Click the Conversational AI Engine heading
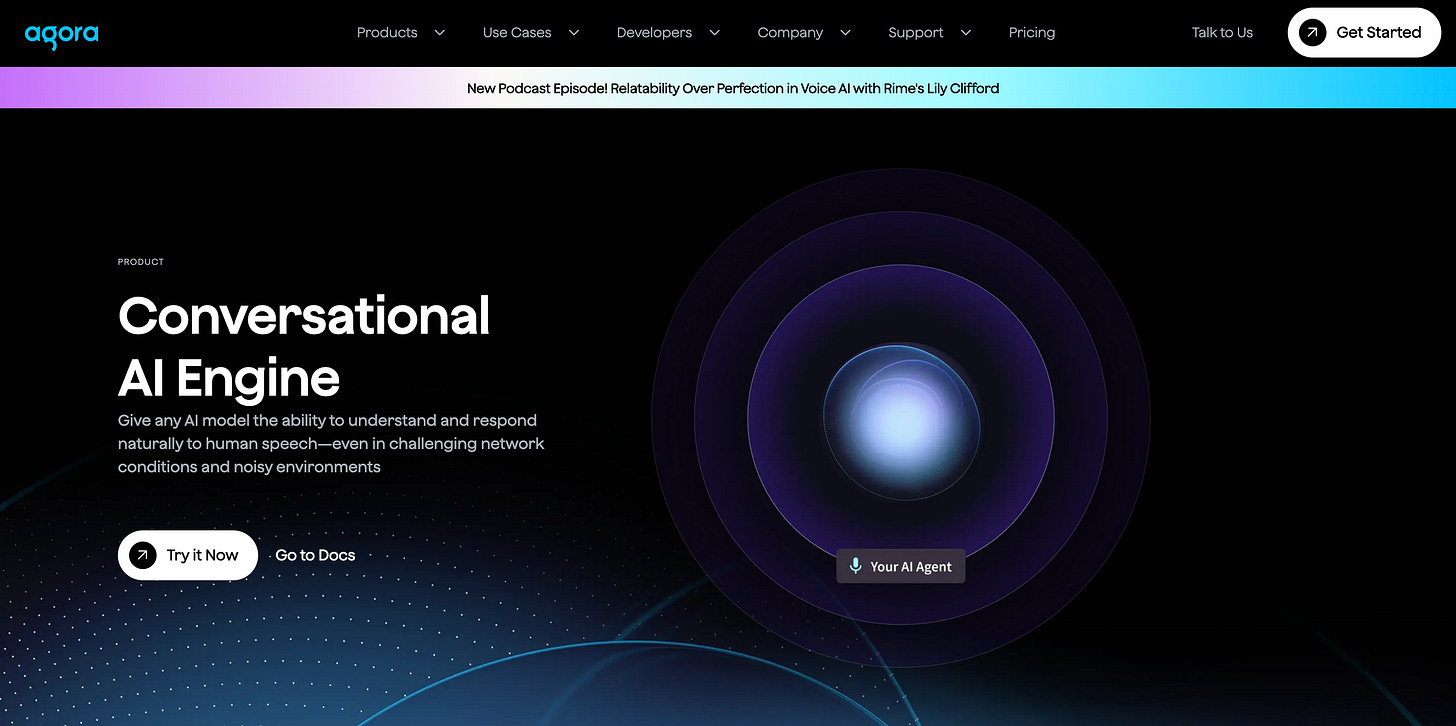 click(304, 346)
